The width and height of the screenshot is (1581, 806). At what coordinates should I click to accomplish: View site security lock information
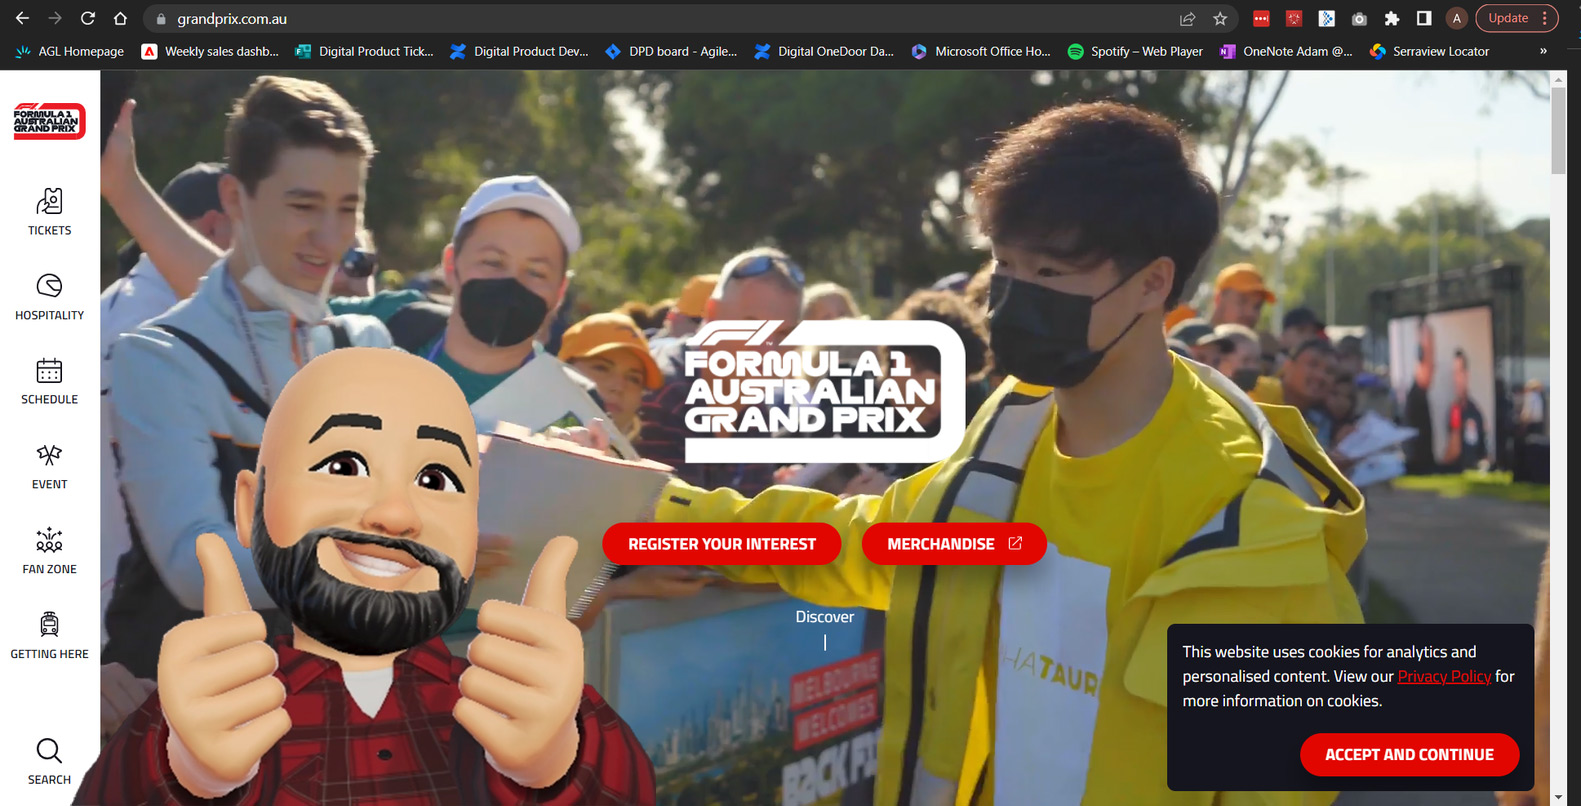[161, 19]
